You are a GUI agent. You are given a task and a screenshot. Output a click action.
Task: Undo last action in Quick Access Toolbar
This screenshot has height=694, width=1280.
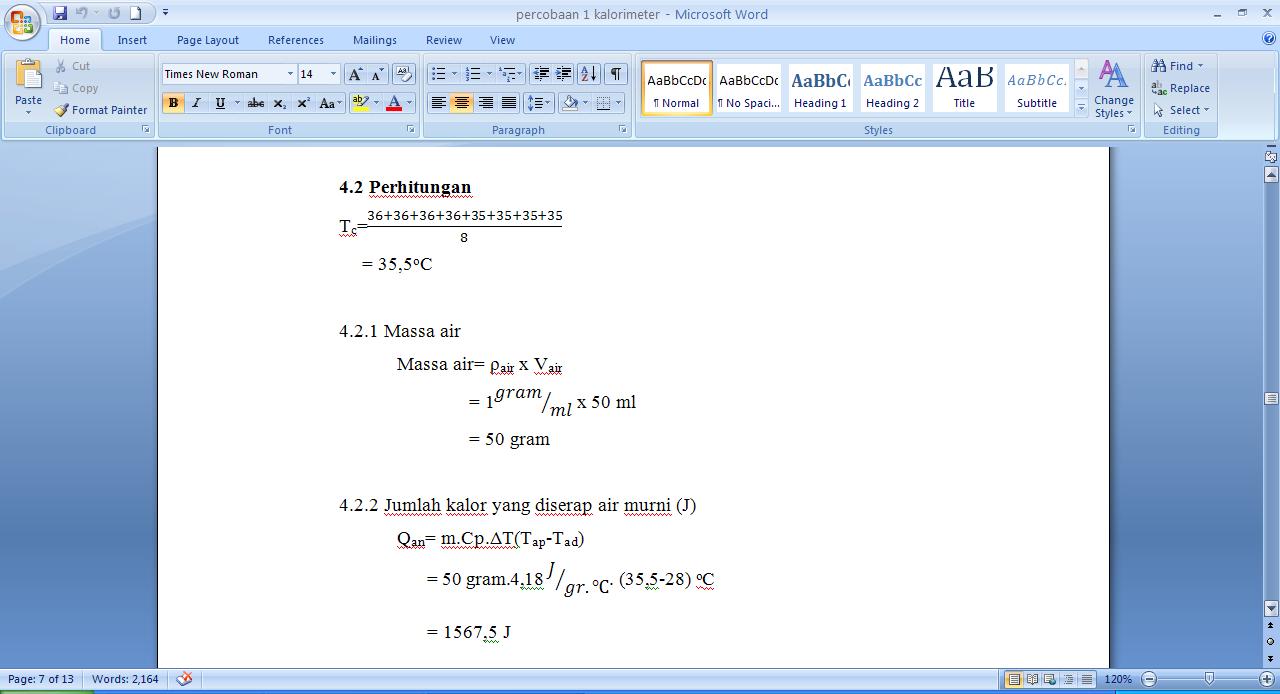(82, 13)
